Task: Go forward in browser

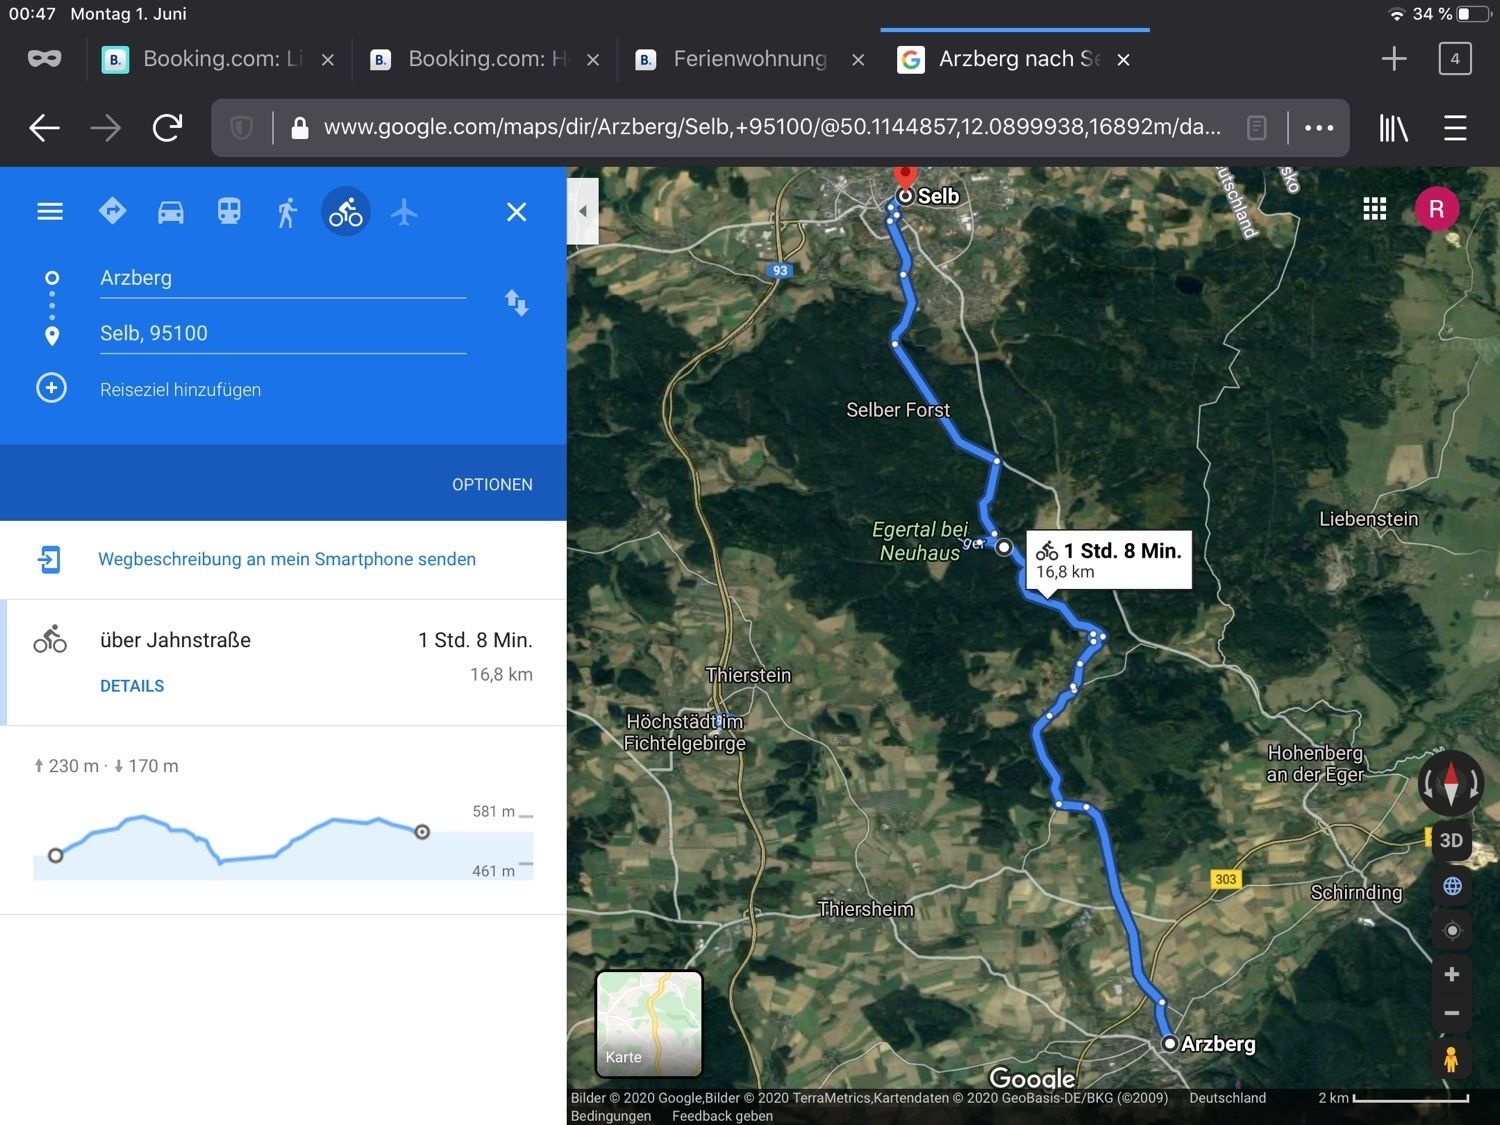Action: [x=105, y=127]
